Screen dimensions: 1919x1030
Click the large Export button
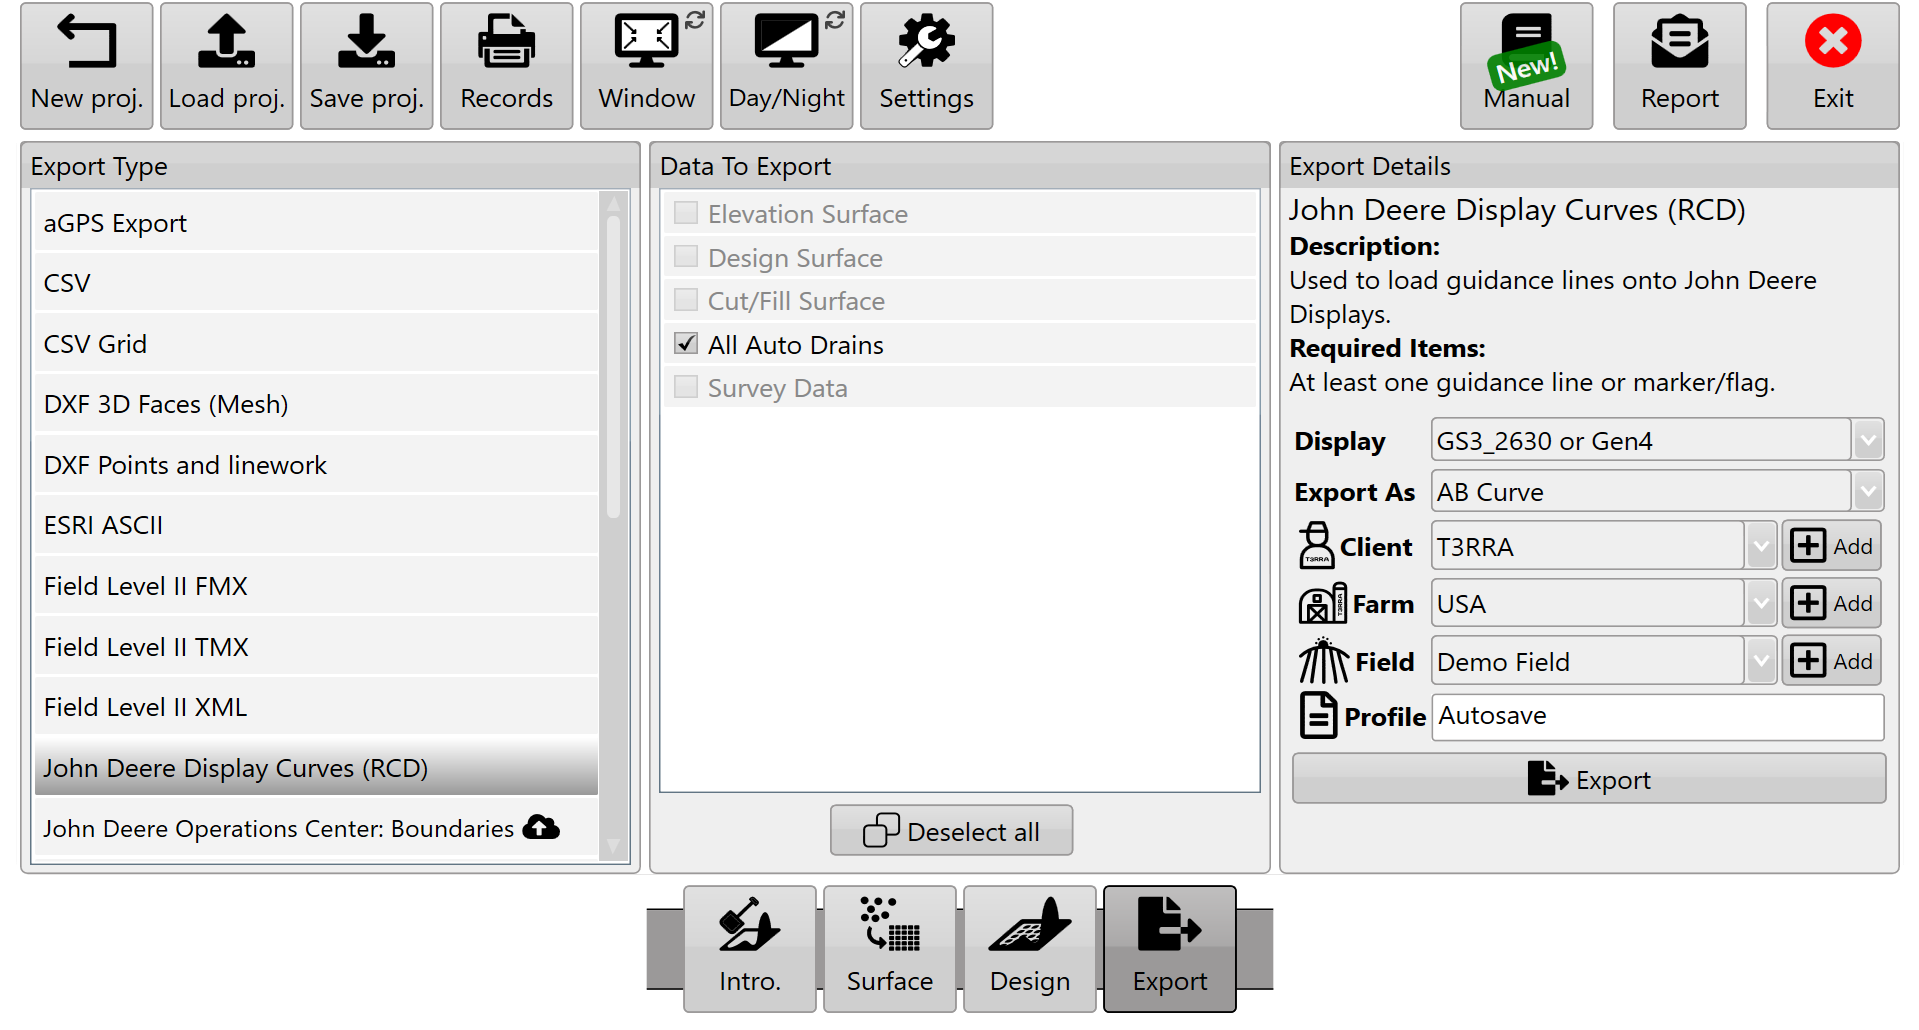tap(1589, 779)
